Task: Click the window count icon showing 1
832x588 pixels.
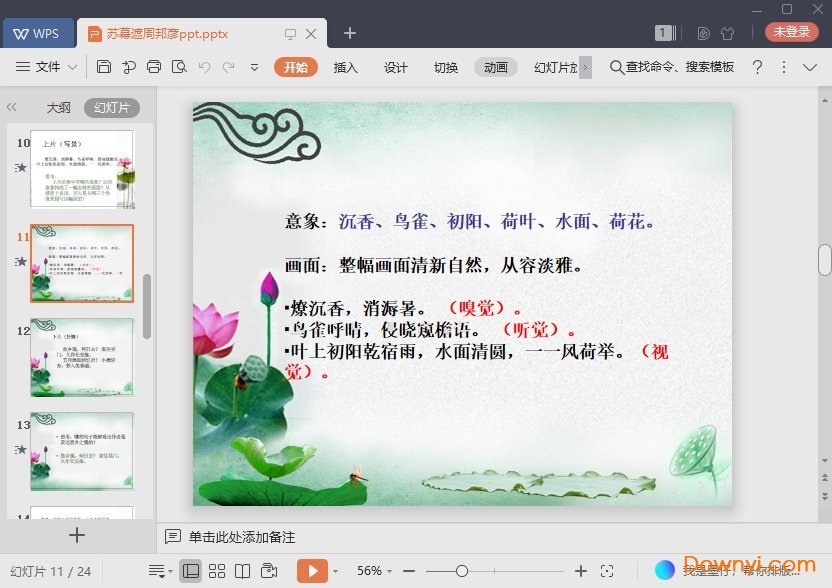Action: 665,33
